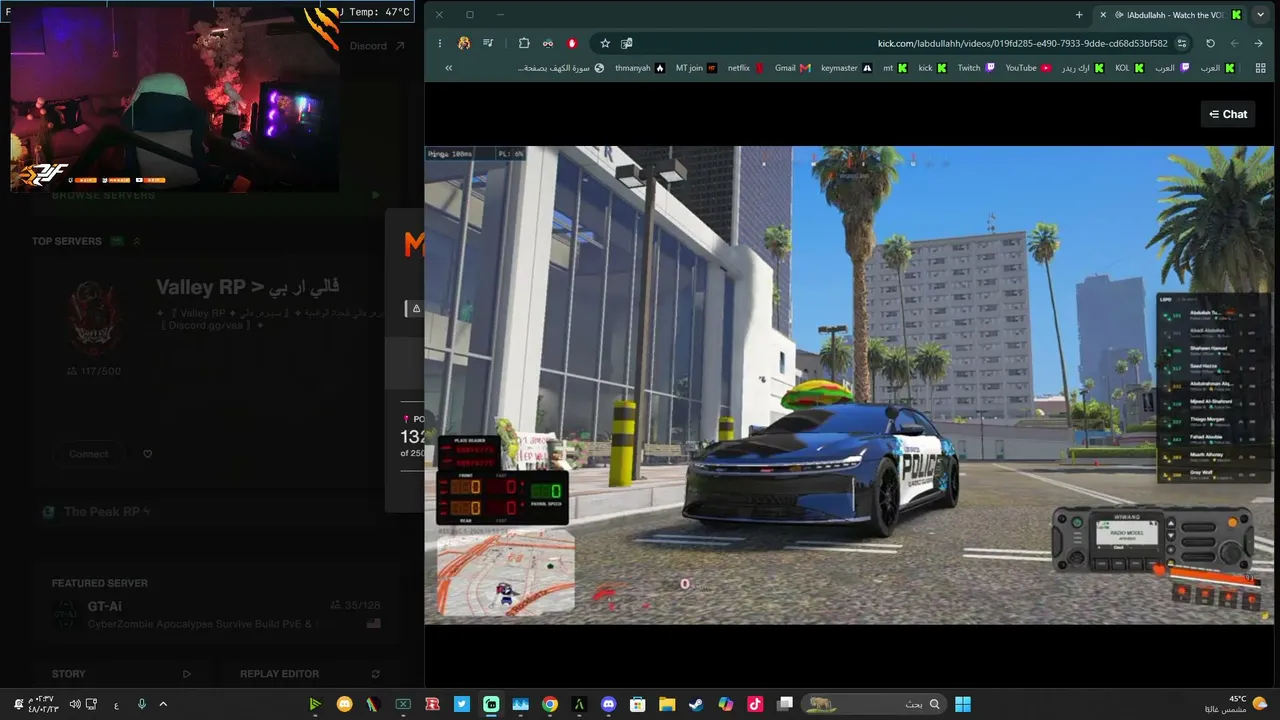1280x720 pixels.
Task: Bookmark this page with the star
Action: pos(605,43)
